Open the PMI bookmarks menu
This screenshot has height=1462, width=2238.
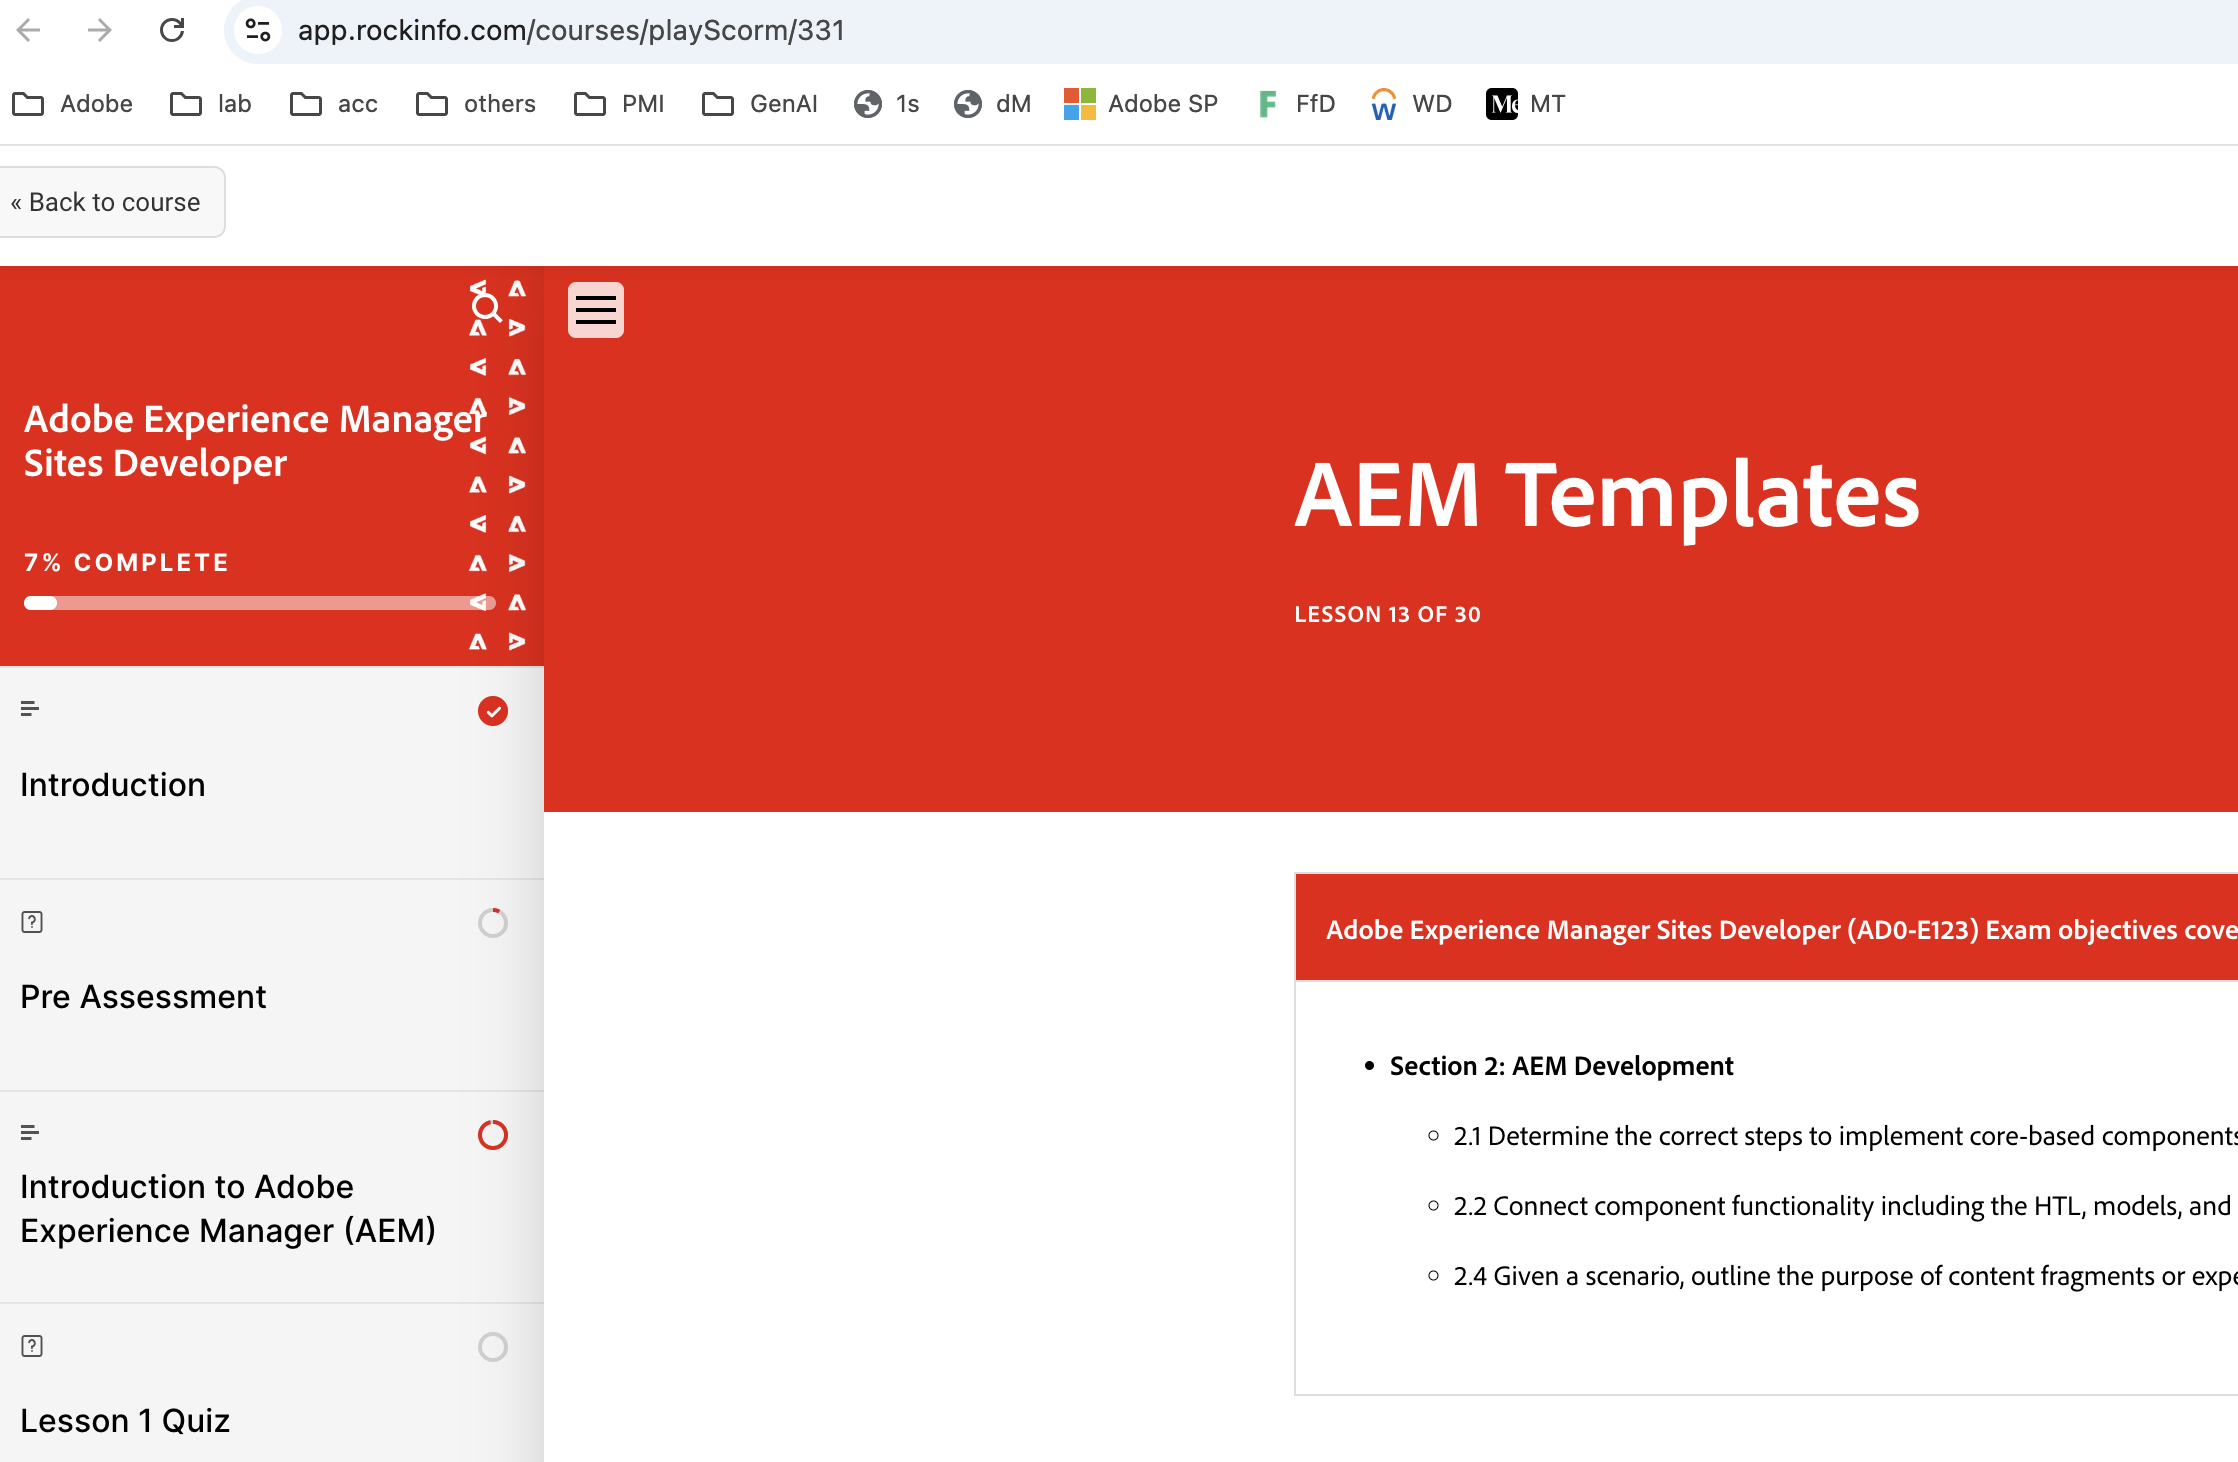coord(618,103)
